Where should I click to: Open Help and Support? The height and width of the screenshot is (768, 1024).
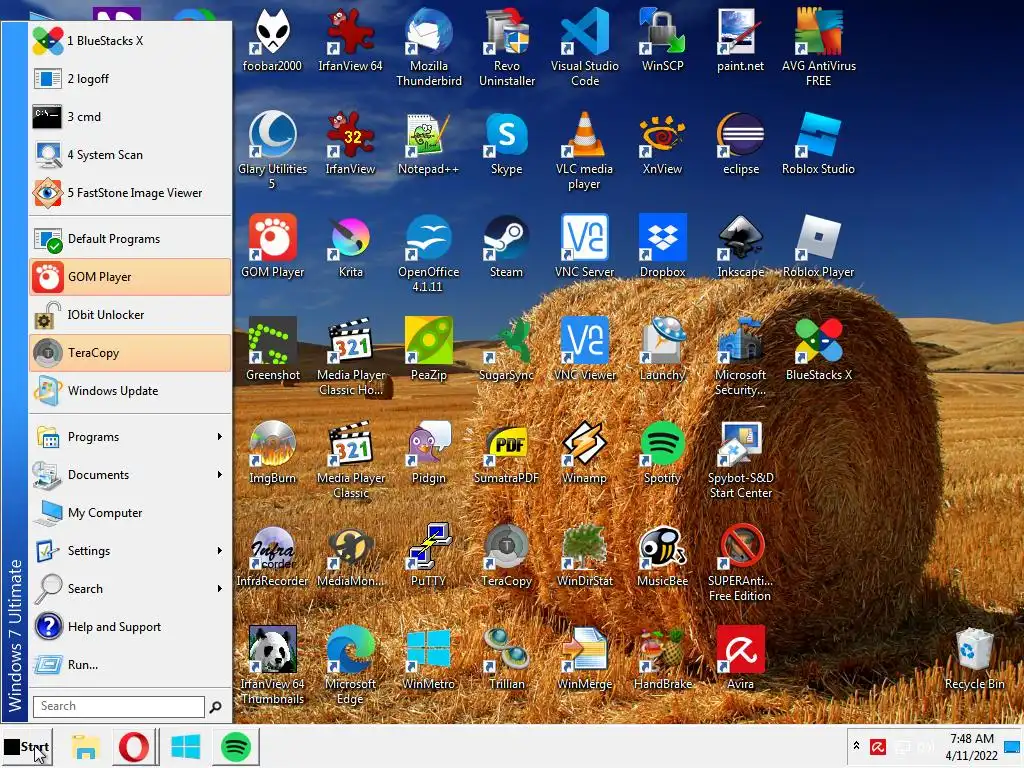[x=131, y=627]
